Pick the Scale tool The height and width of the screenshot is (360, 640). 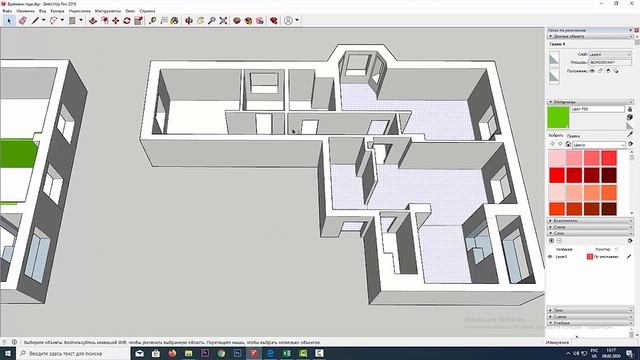(x=138, y=20)
